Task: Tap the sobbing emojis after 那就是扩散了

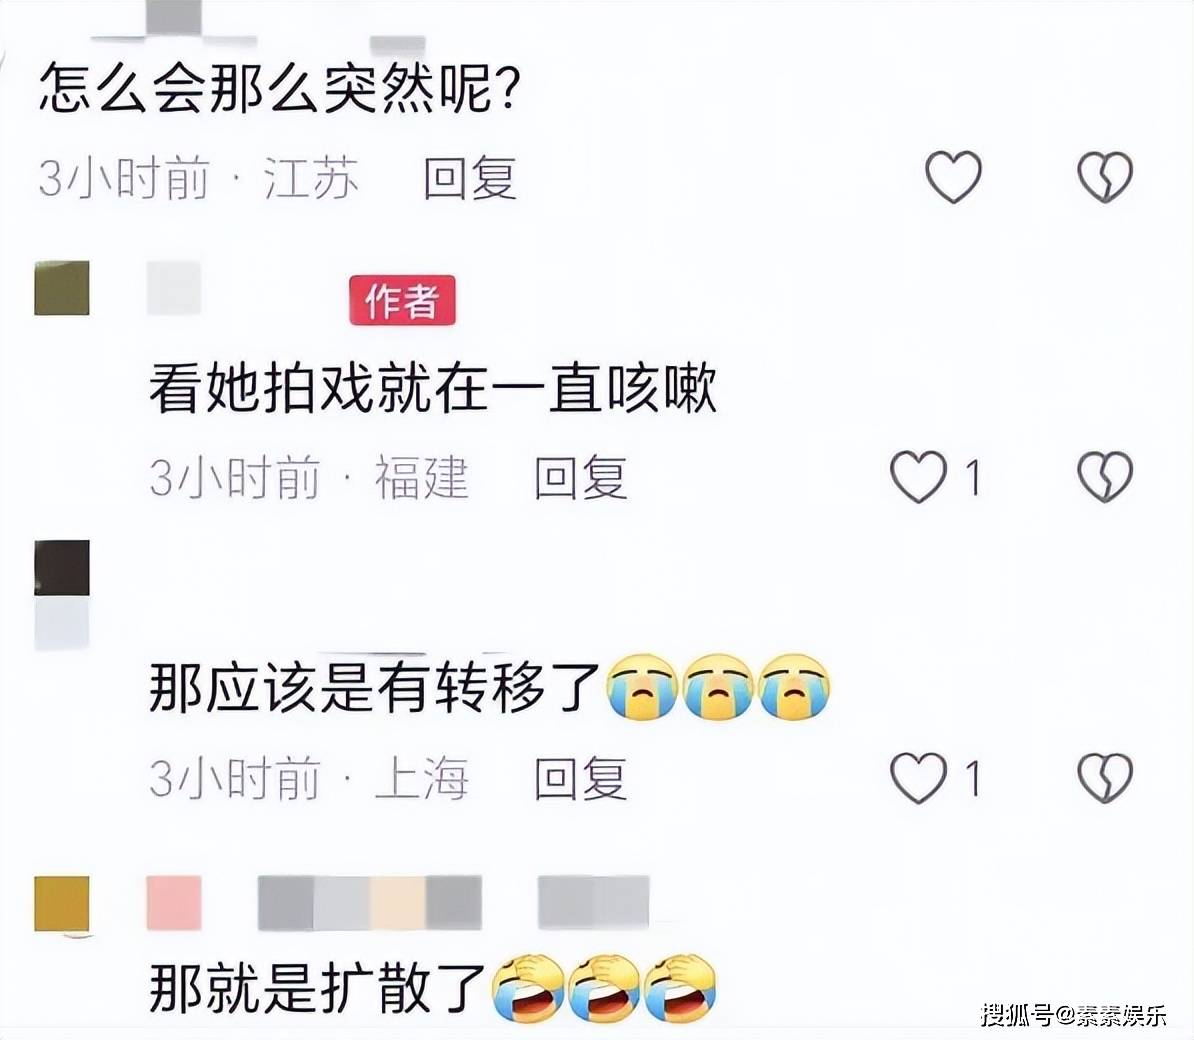Action: point(605,987)
